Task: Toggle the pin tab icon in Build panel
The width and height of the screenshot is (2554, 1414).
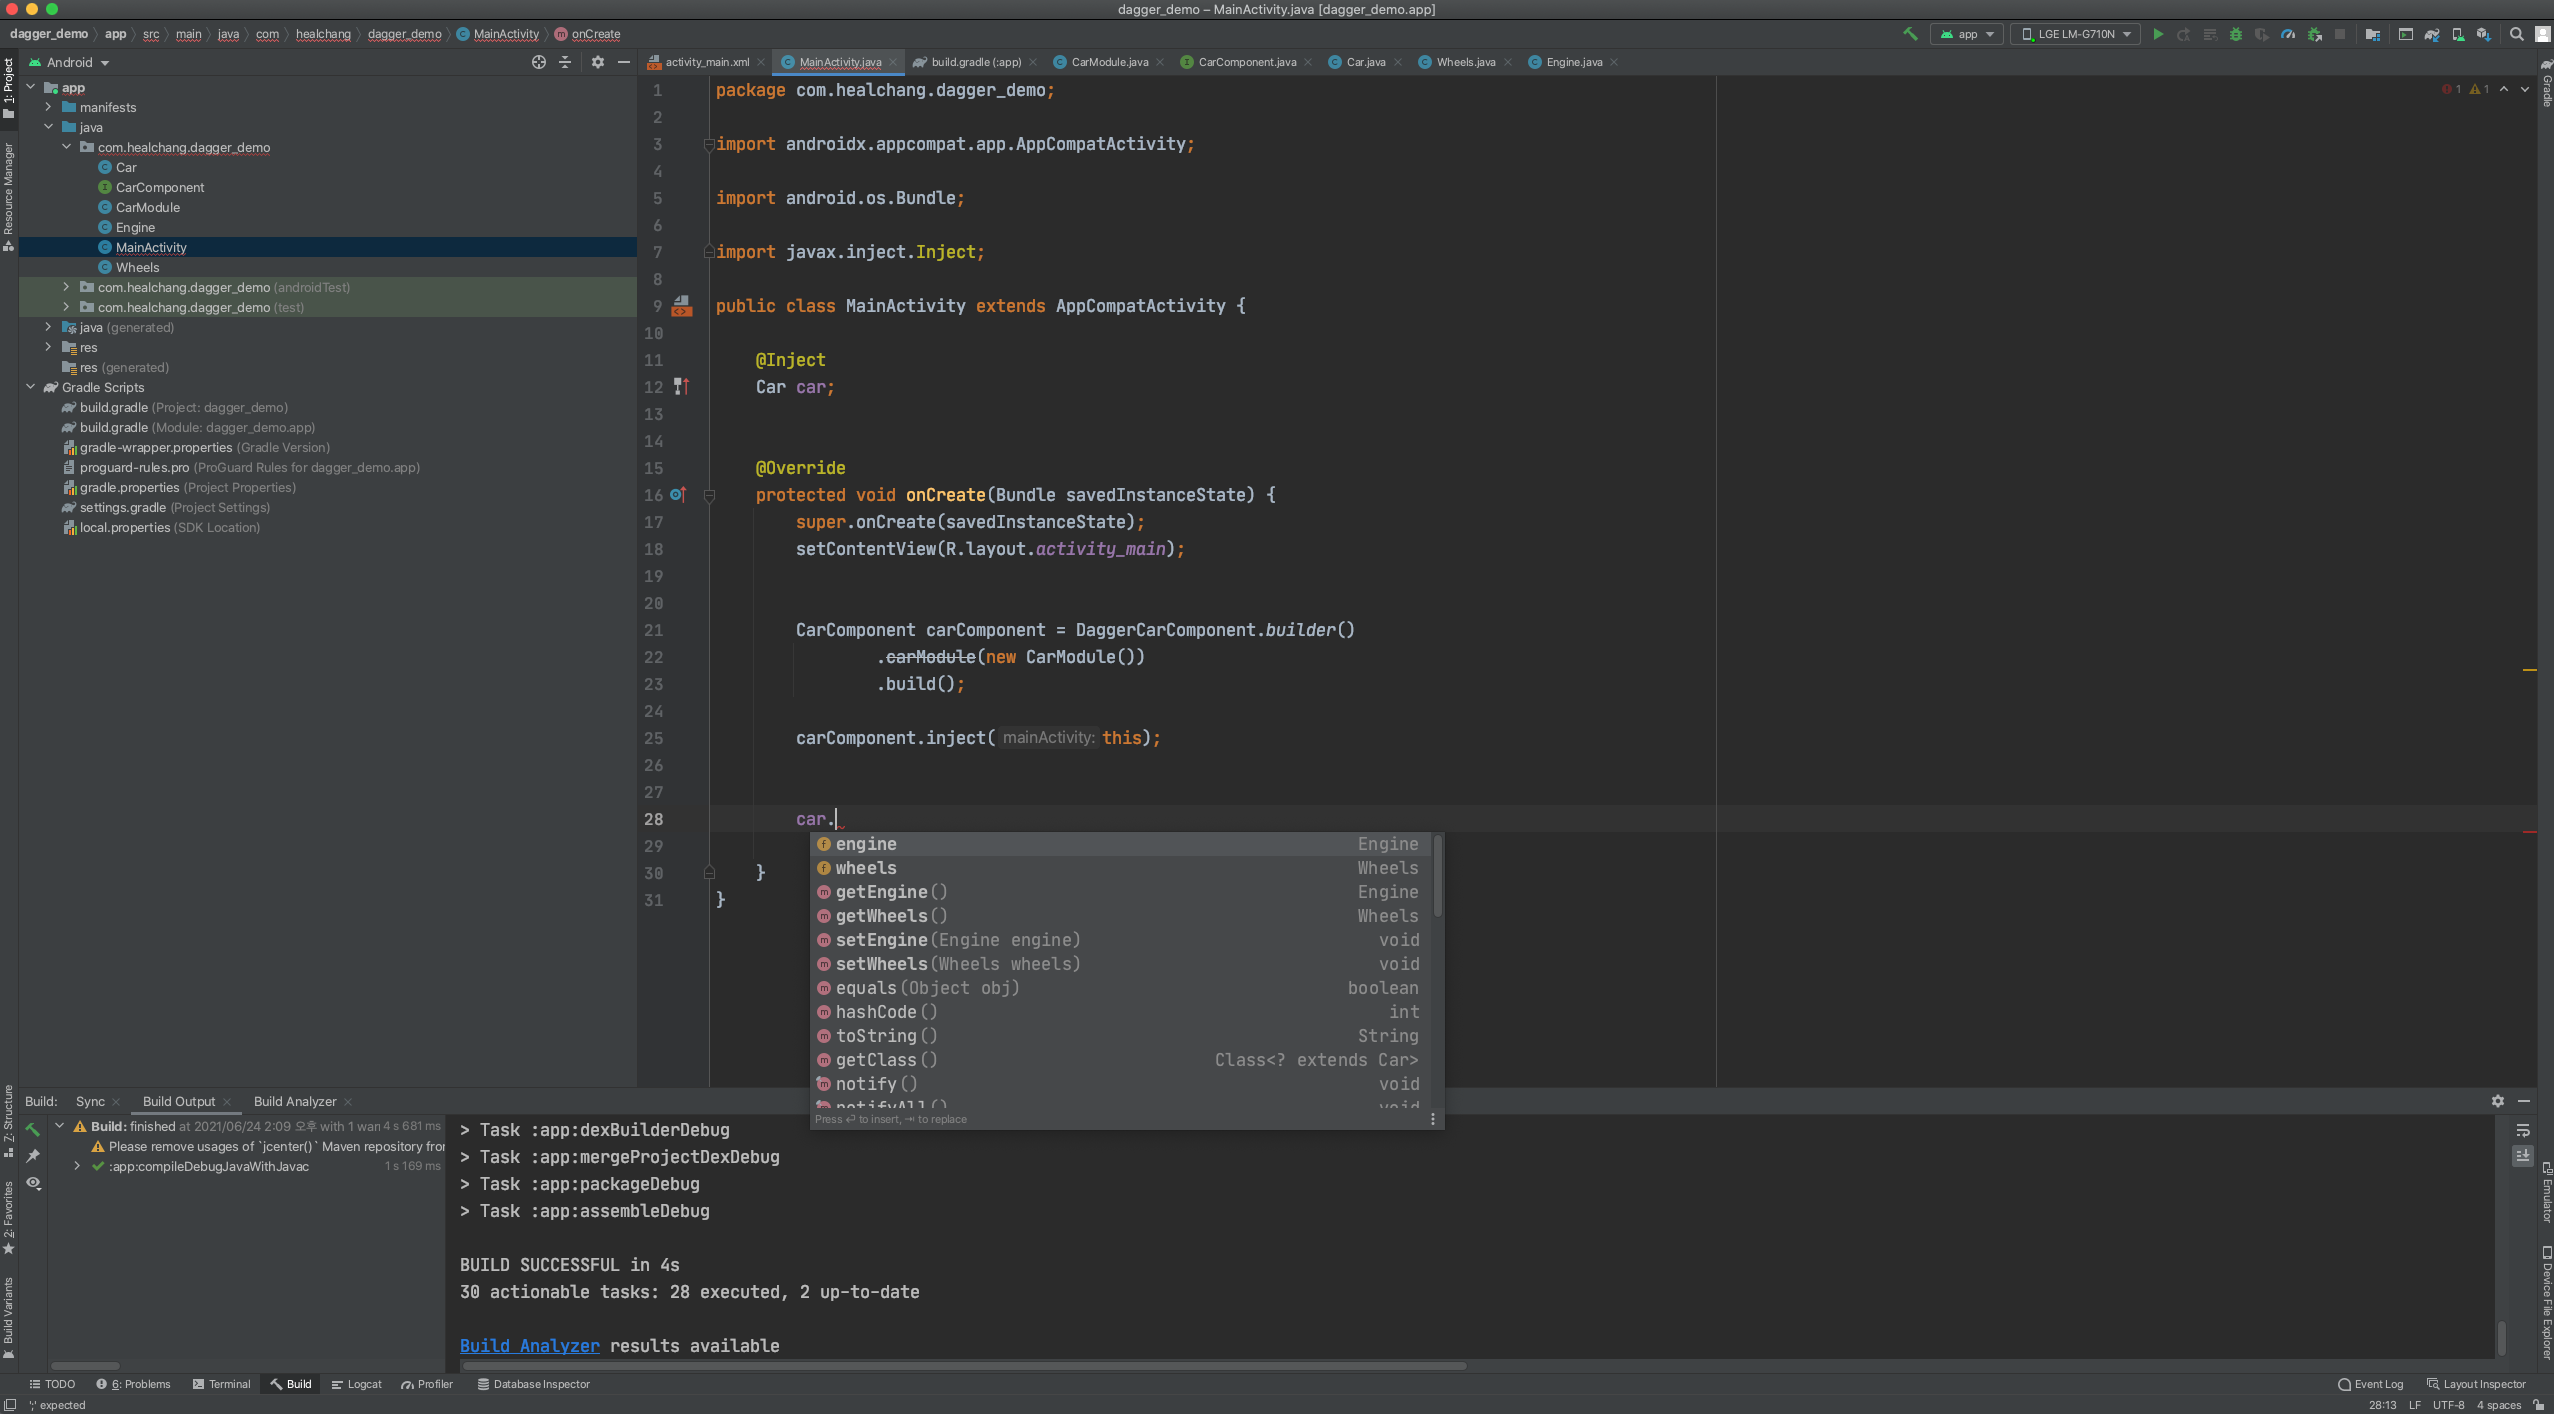Action: click(x=33, y=1156)
